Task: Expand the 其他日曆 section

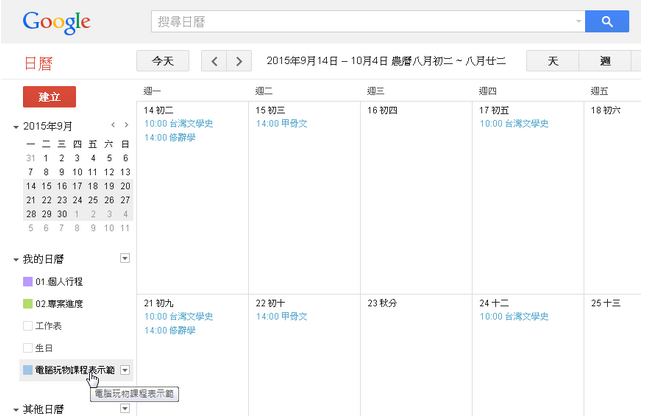Action: coord(15,409)
